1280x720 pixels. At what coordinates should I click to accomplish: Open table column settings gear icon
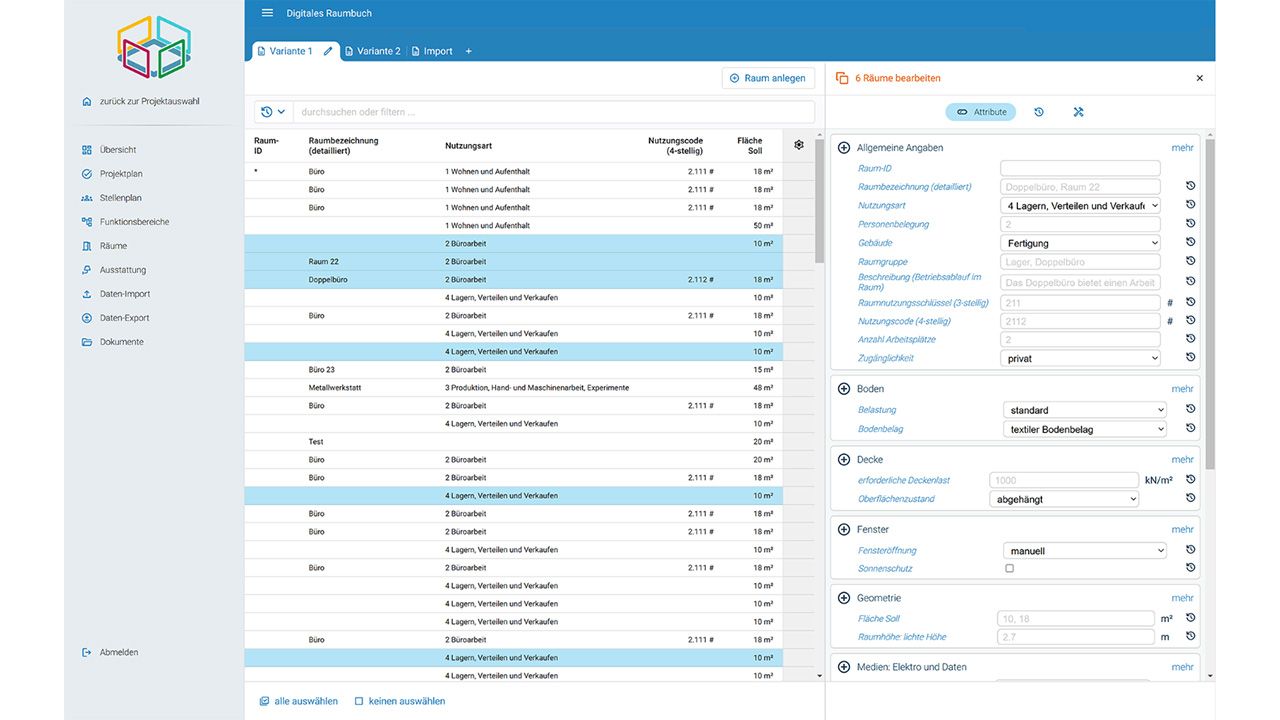[799, 145]
